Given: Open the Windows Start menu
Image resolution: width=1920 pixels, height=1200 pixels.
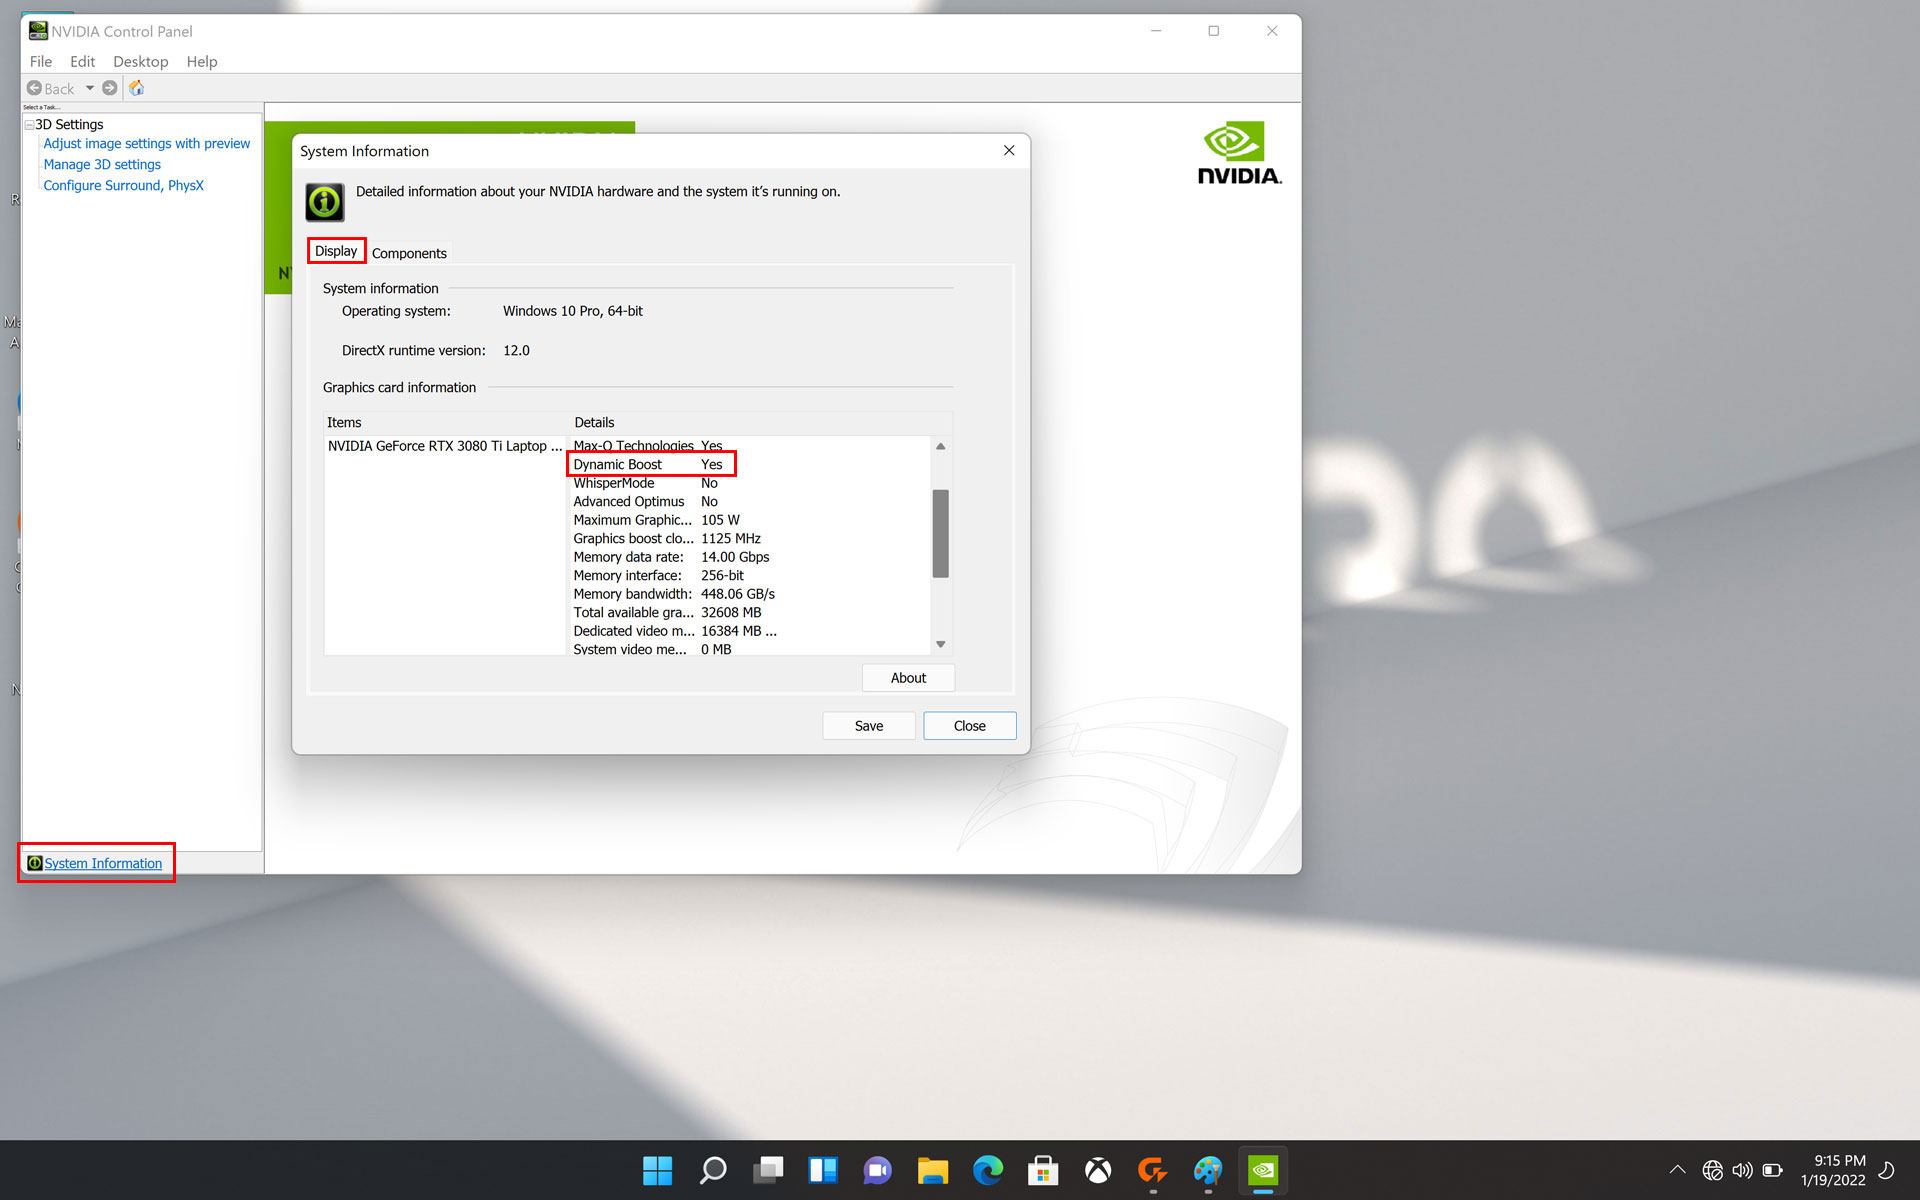Looking at the screenshot, I should pyautogui.click(x=657, y=1170).
